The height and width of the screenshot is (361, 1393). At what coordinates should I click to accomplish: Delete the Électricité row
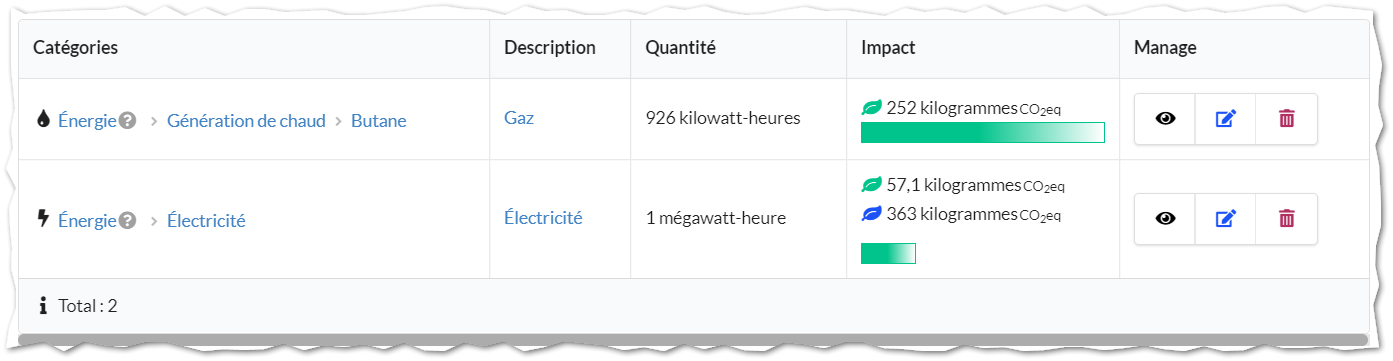coord(1286,219)
